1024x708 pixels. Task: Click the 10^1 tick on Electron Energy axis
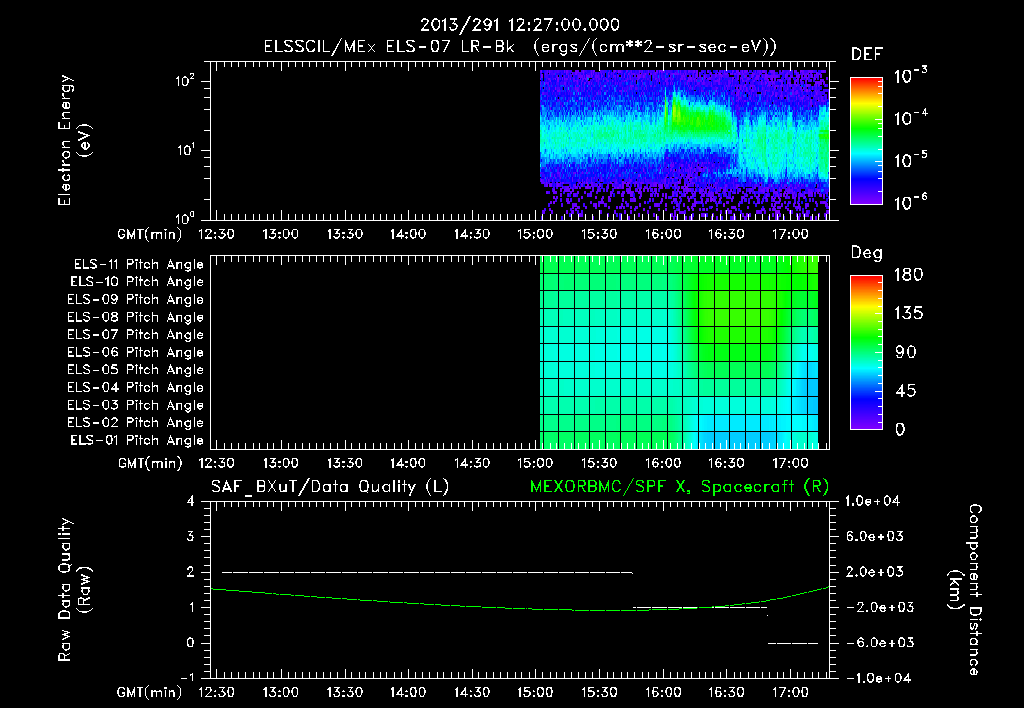point(185,150)
